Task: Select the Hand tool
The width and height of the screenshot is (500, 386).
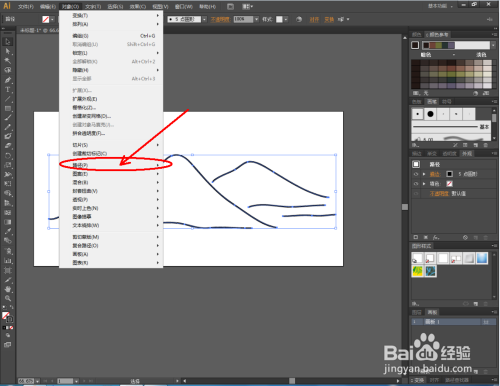Action: pyautogui.click(x=8, y=289)
